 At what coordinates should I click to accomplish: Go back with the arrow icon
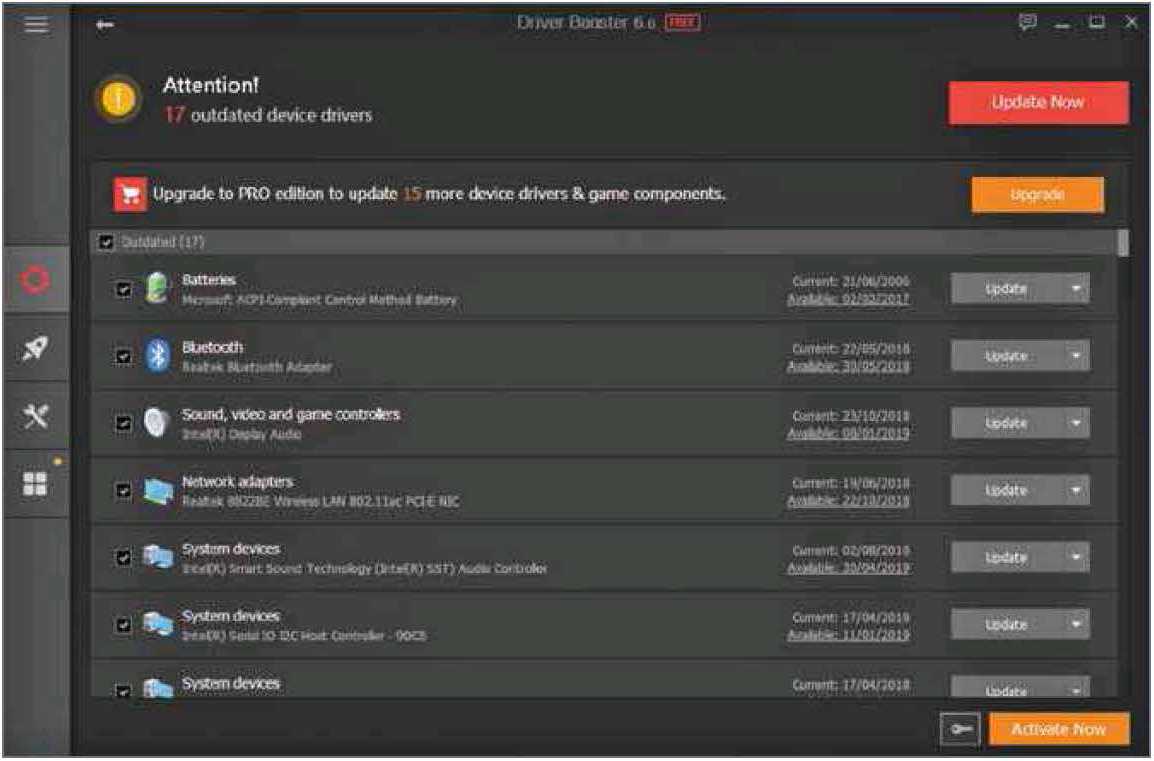point(105,25)
